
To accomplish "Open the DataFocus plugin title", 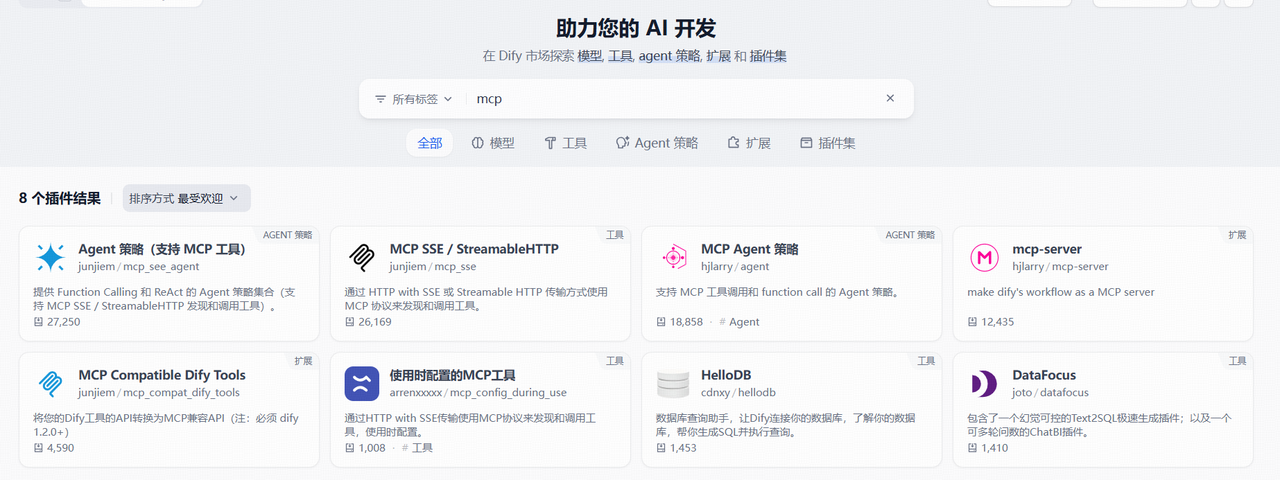I will pyautogui.click(x=1045, y=375).
